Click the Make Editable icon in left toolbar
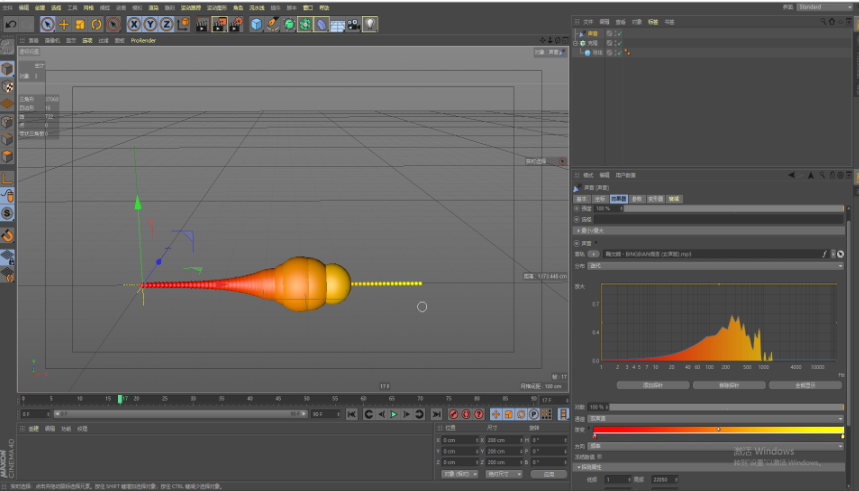Image resolution: width=859 pixels, height=491 pixels. 7,48
